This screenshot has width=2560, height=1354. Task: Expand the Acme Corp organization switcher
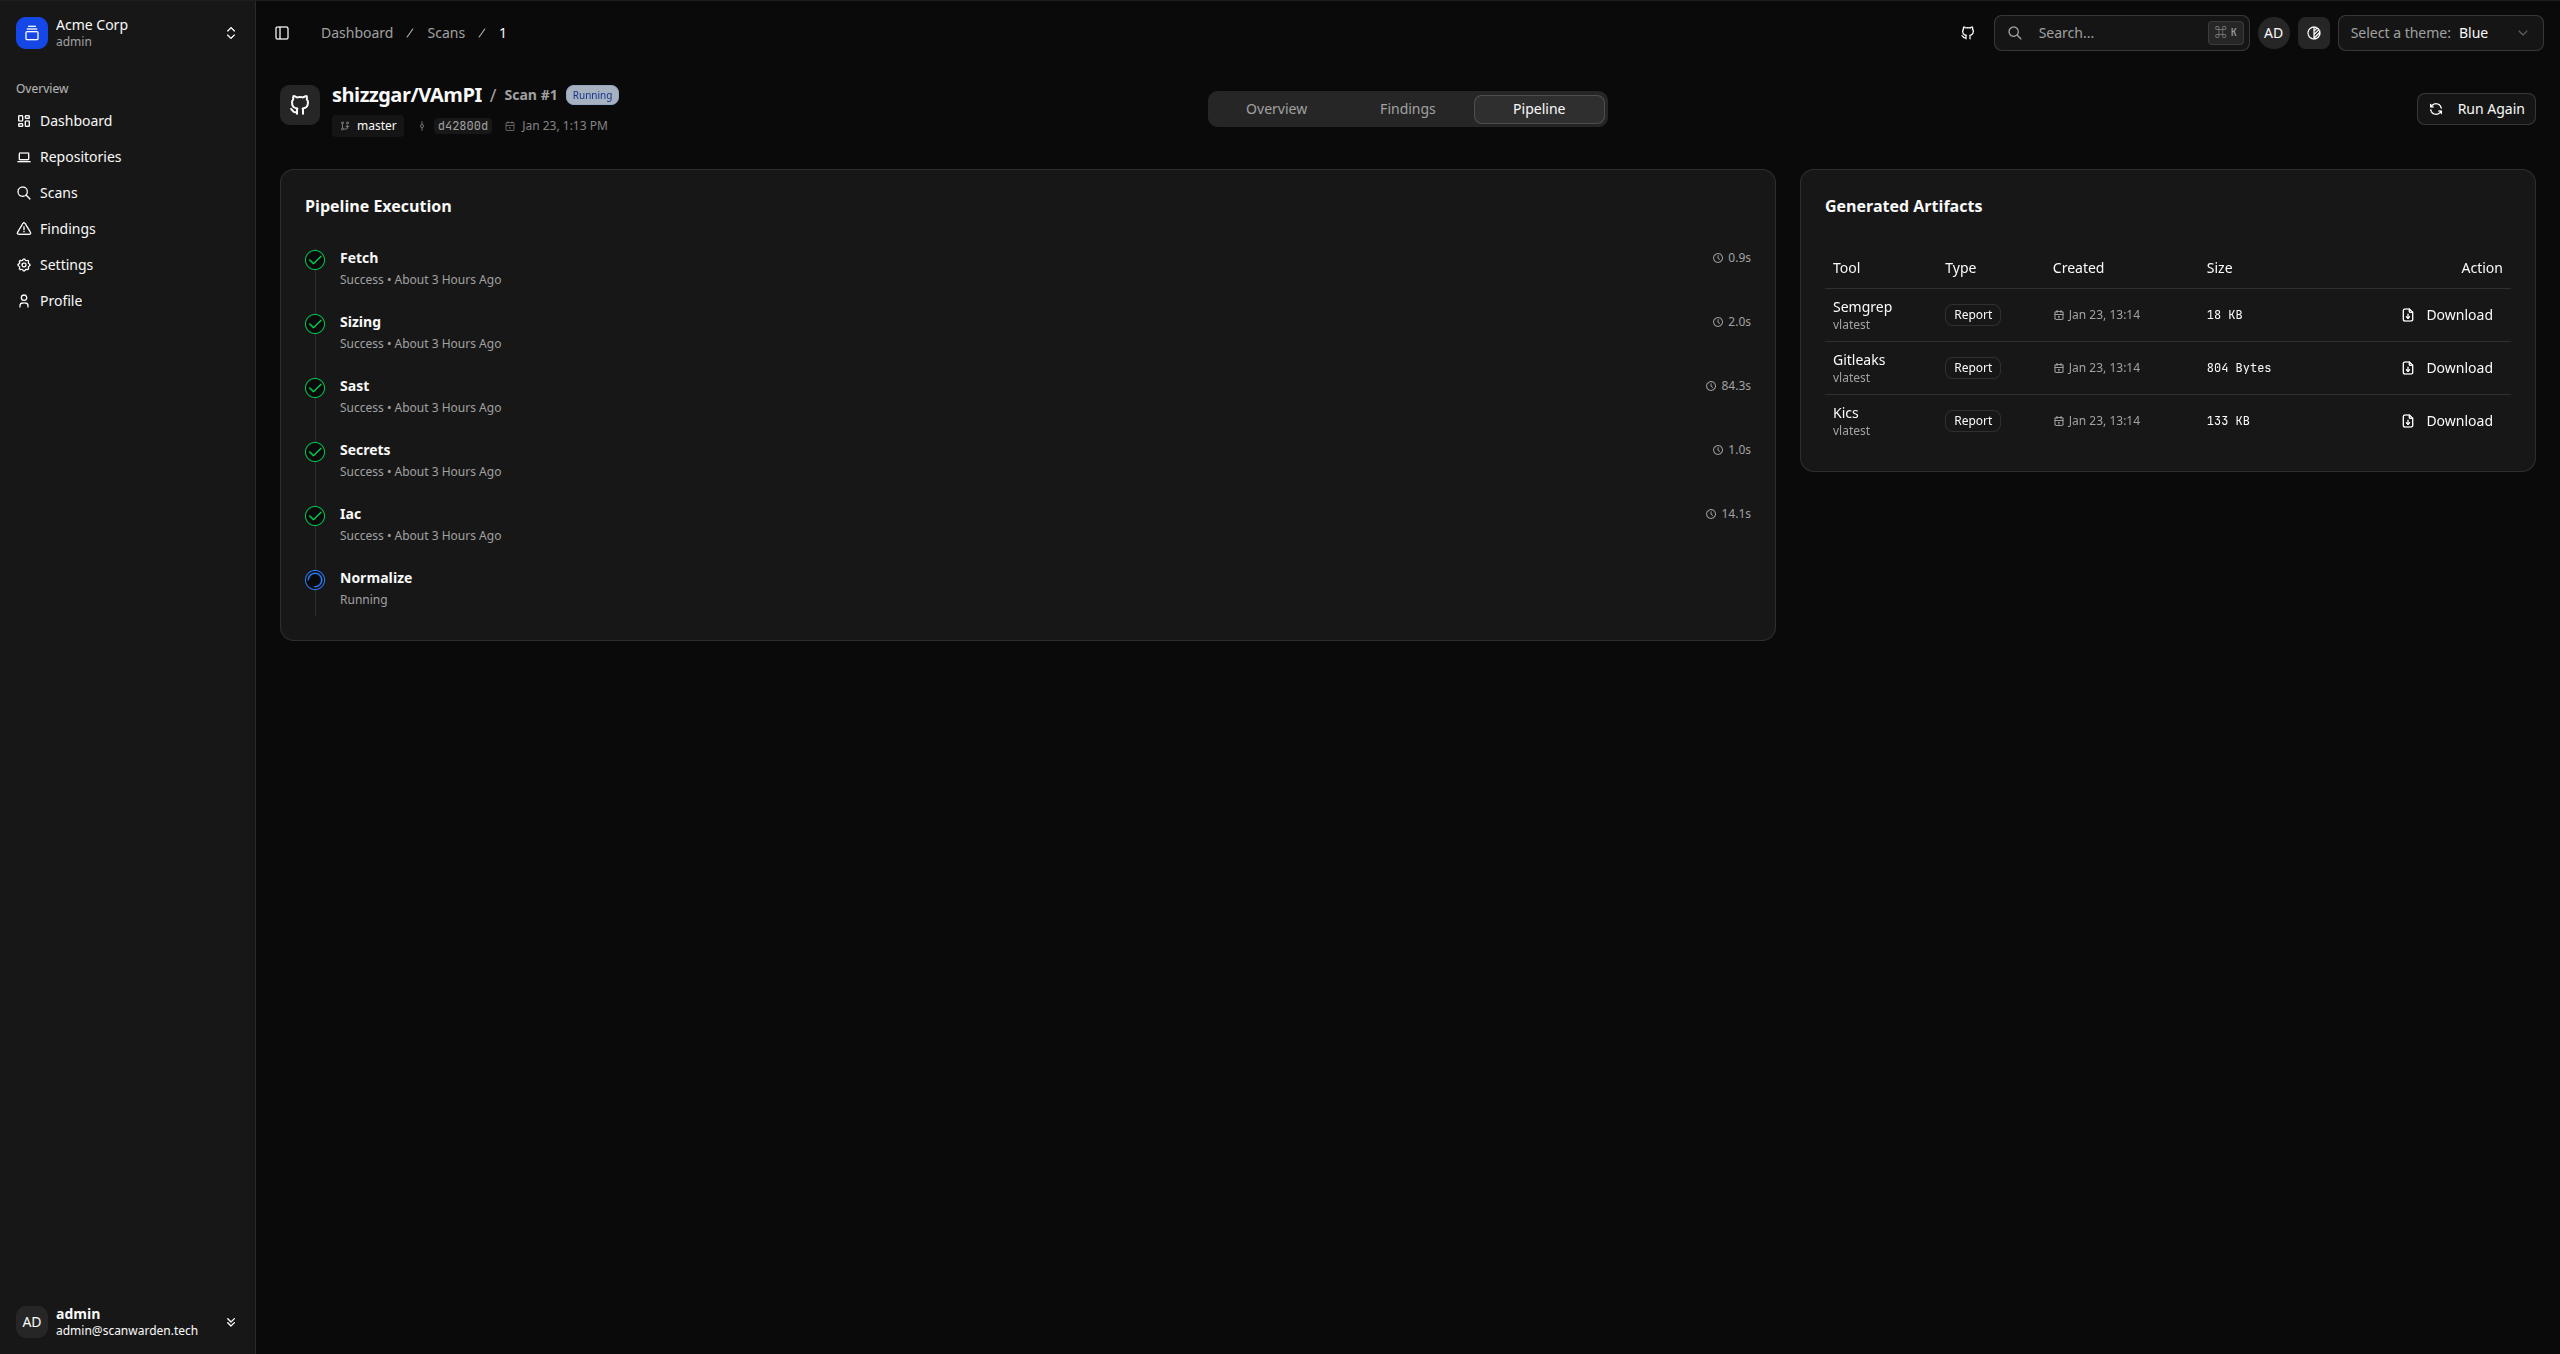231,33
